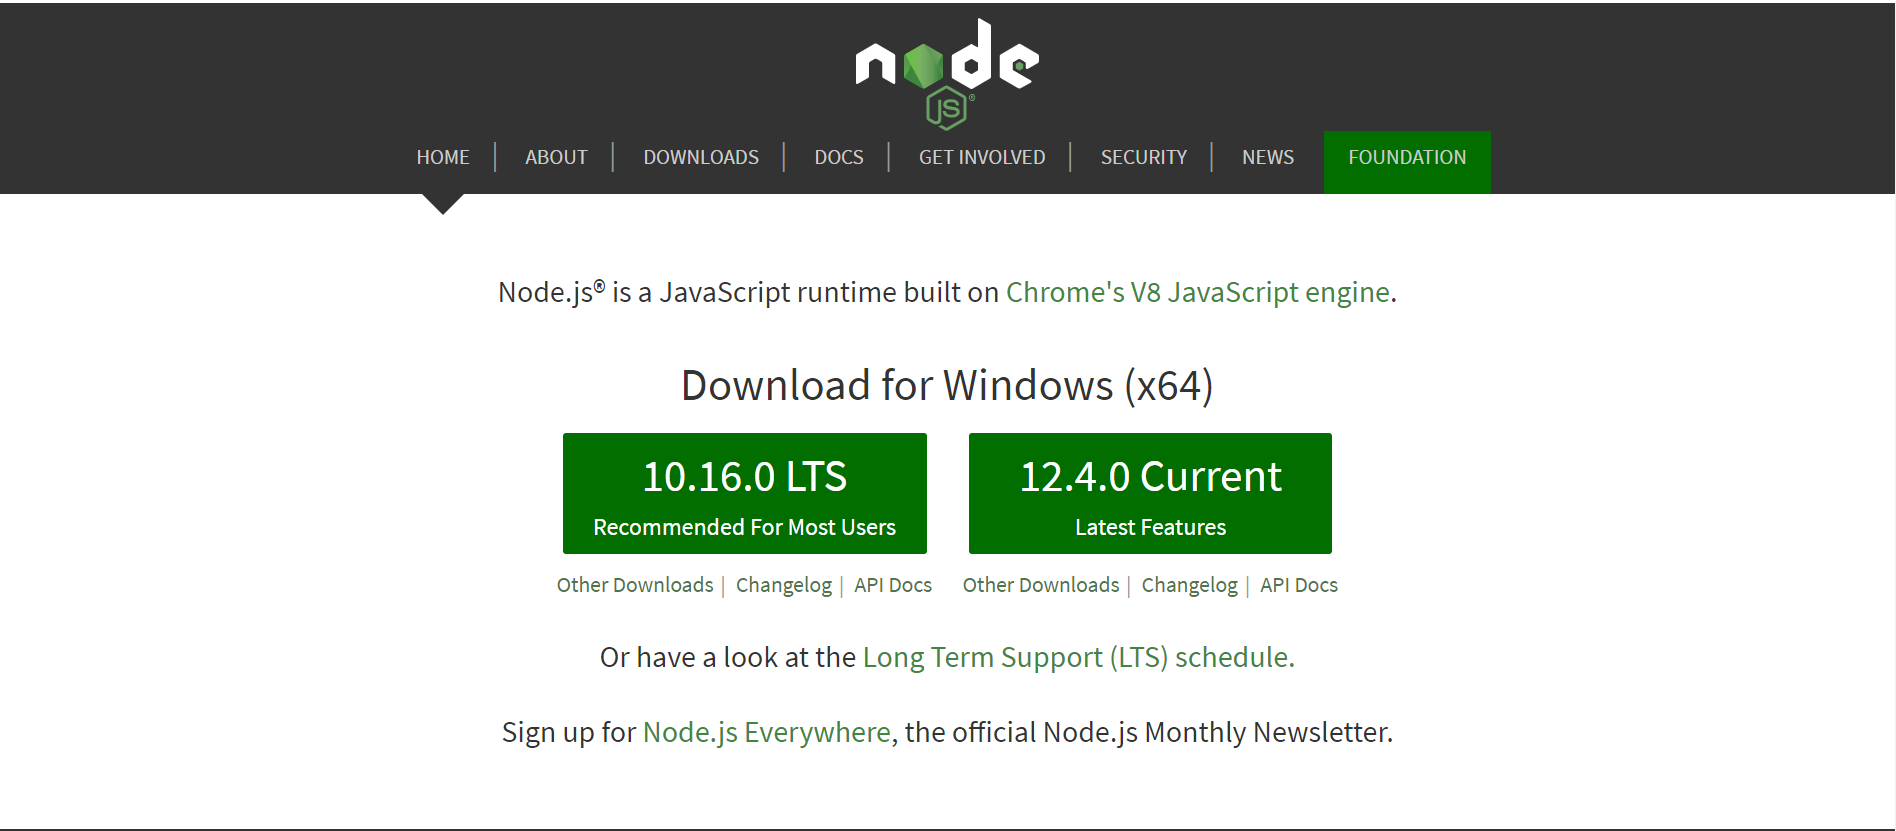Viewport: 1896px width, 831px height.
Task: Go to DOWNLOADS in the nav bar
Action: coord(701,157)
